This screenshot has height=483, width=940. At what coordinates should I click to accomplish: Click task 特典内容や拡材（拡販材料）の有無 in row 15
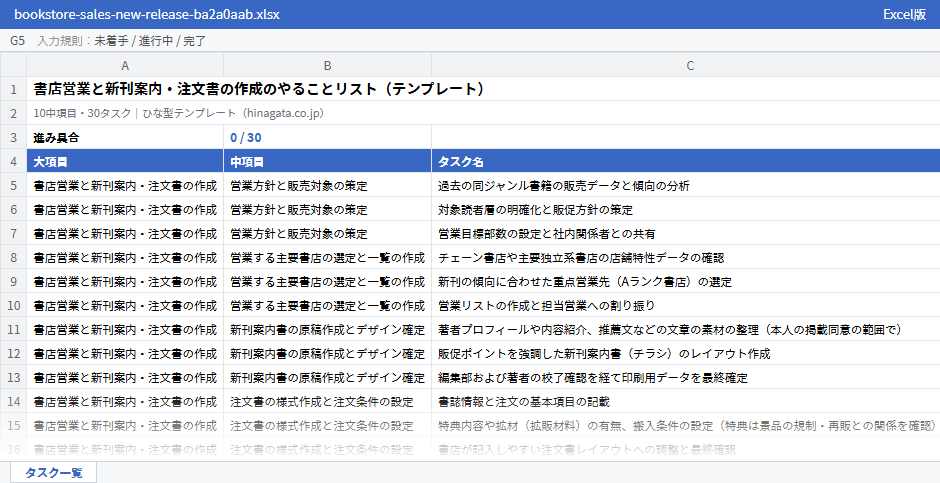[x=686, y=425]
